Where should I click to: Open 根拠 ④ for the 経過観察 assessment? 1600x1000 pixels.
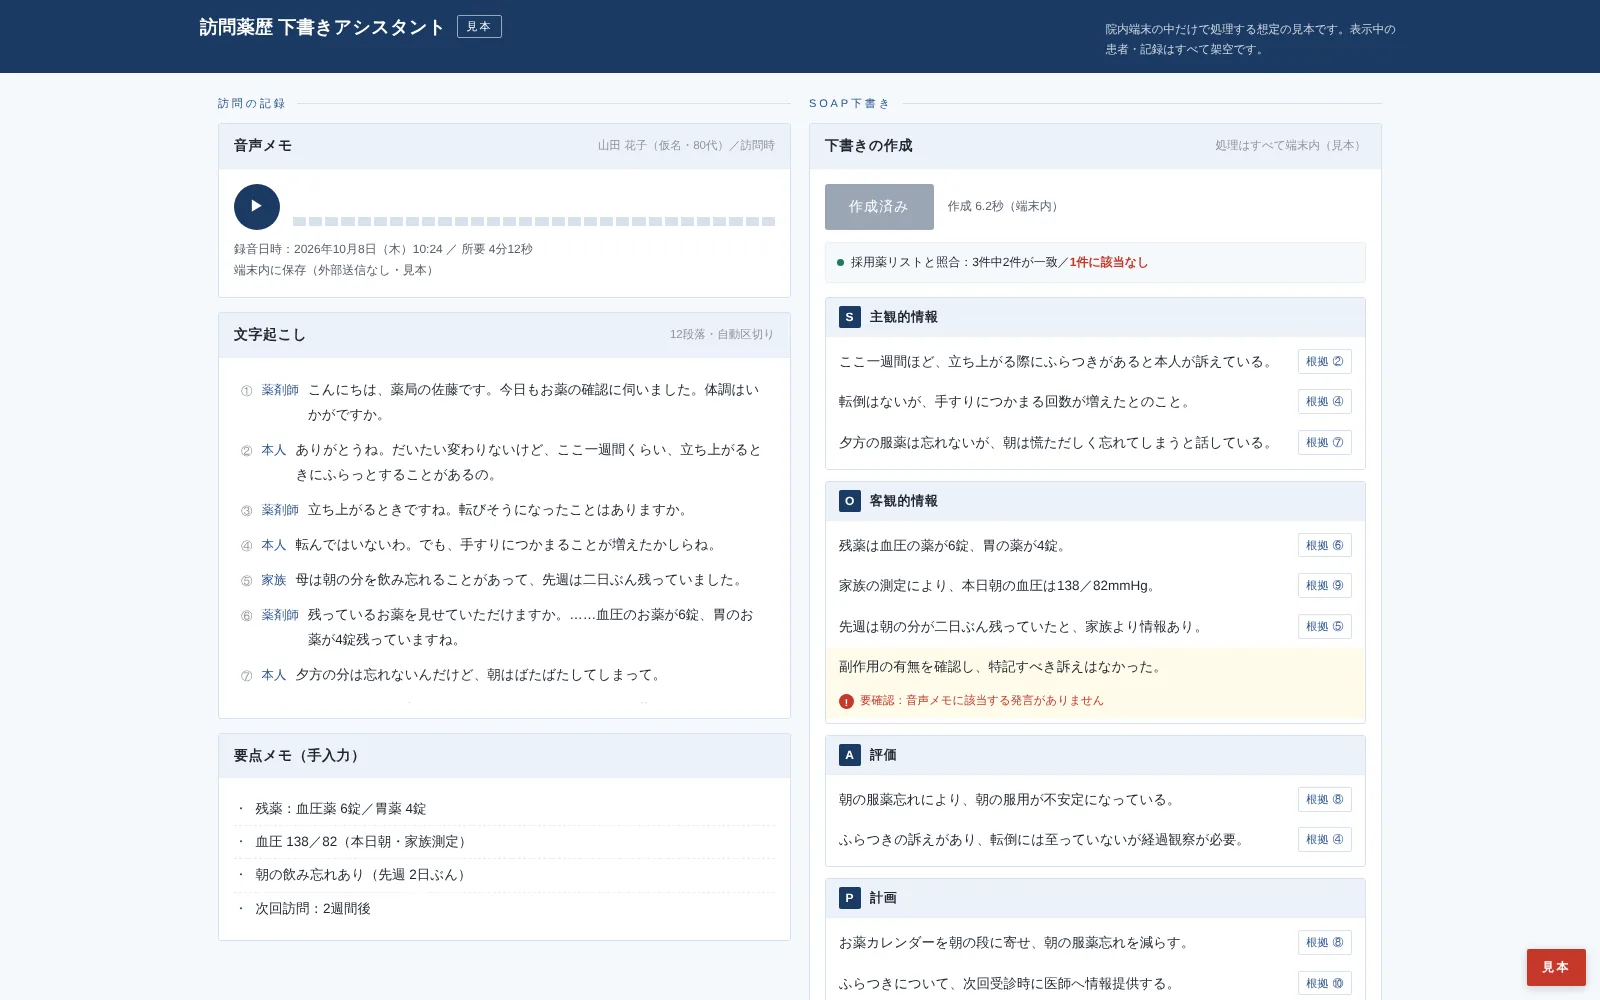pos(1325,839)
